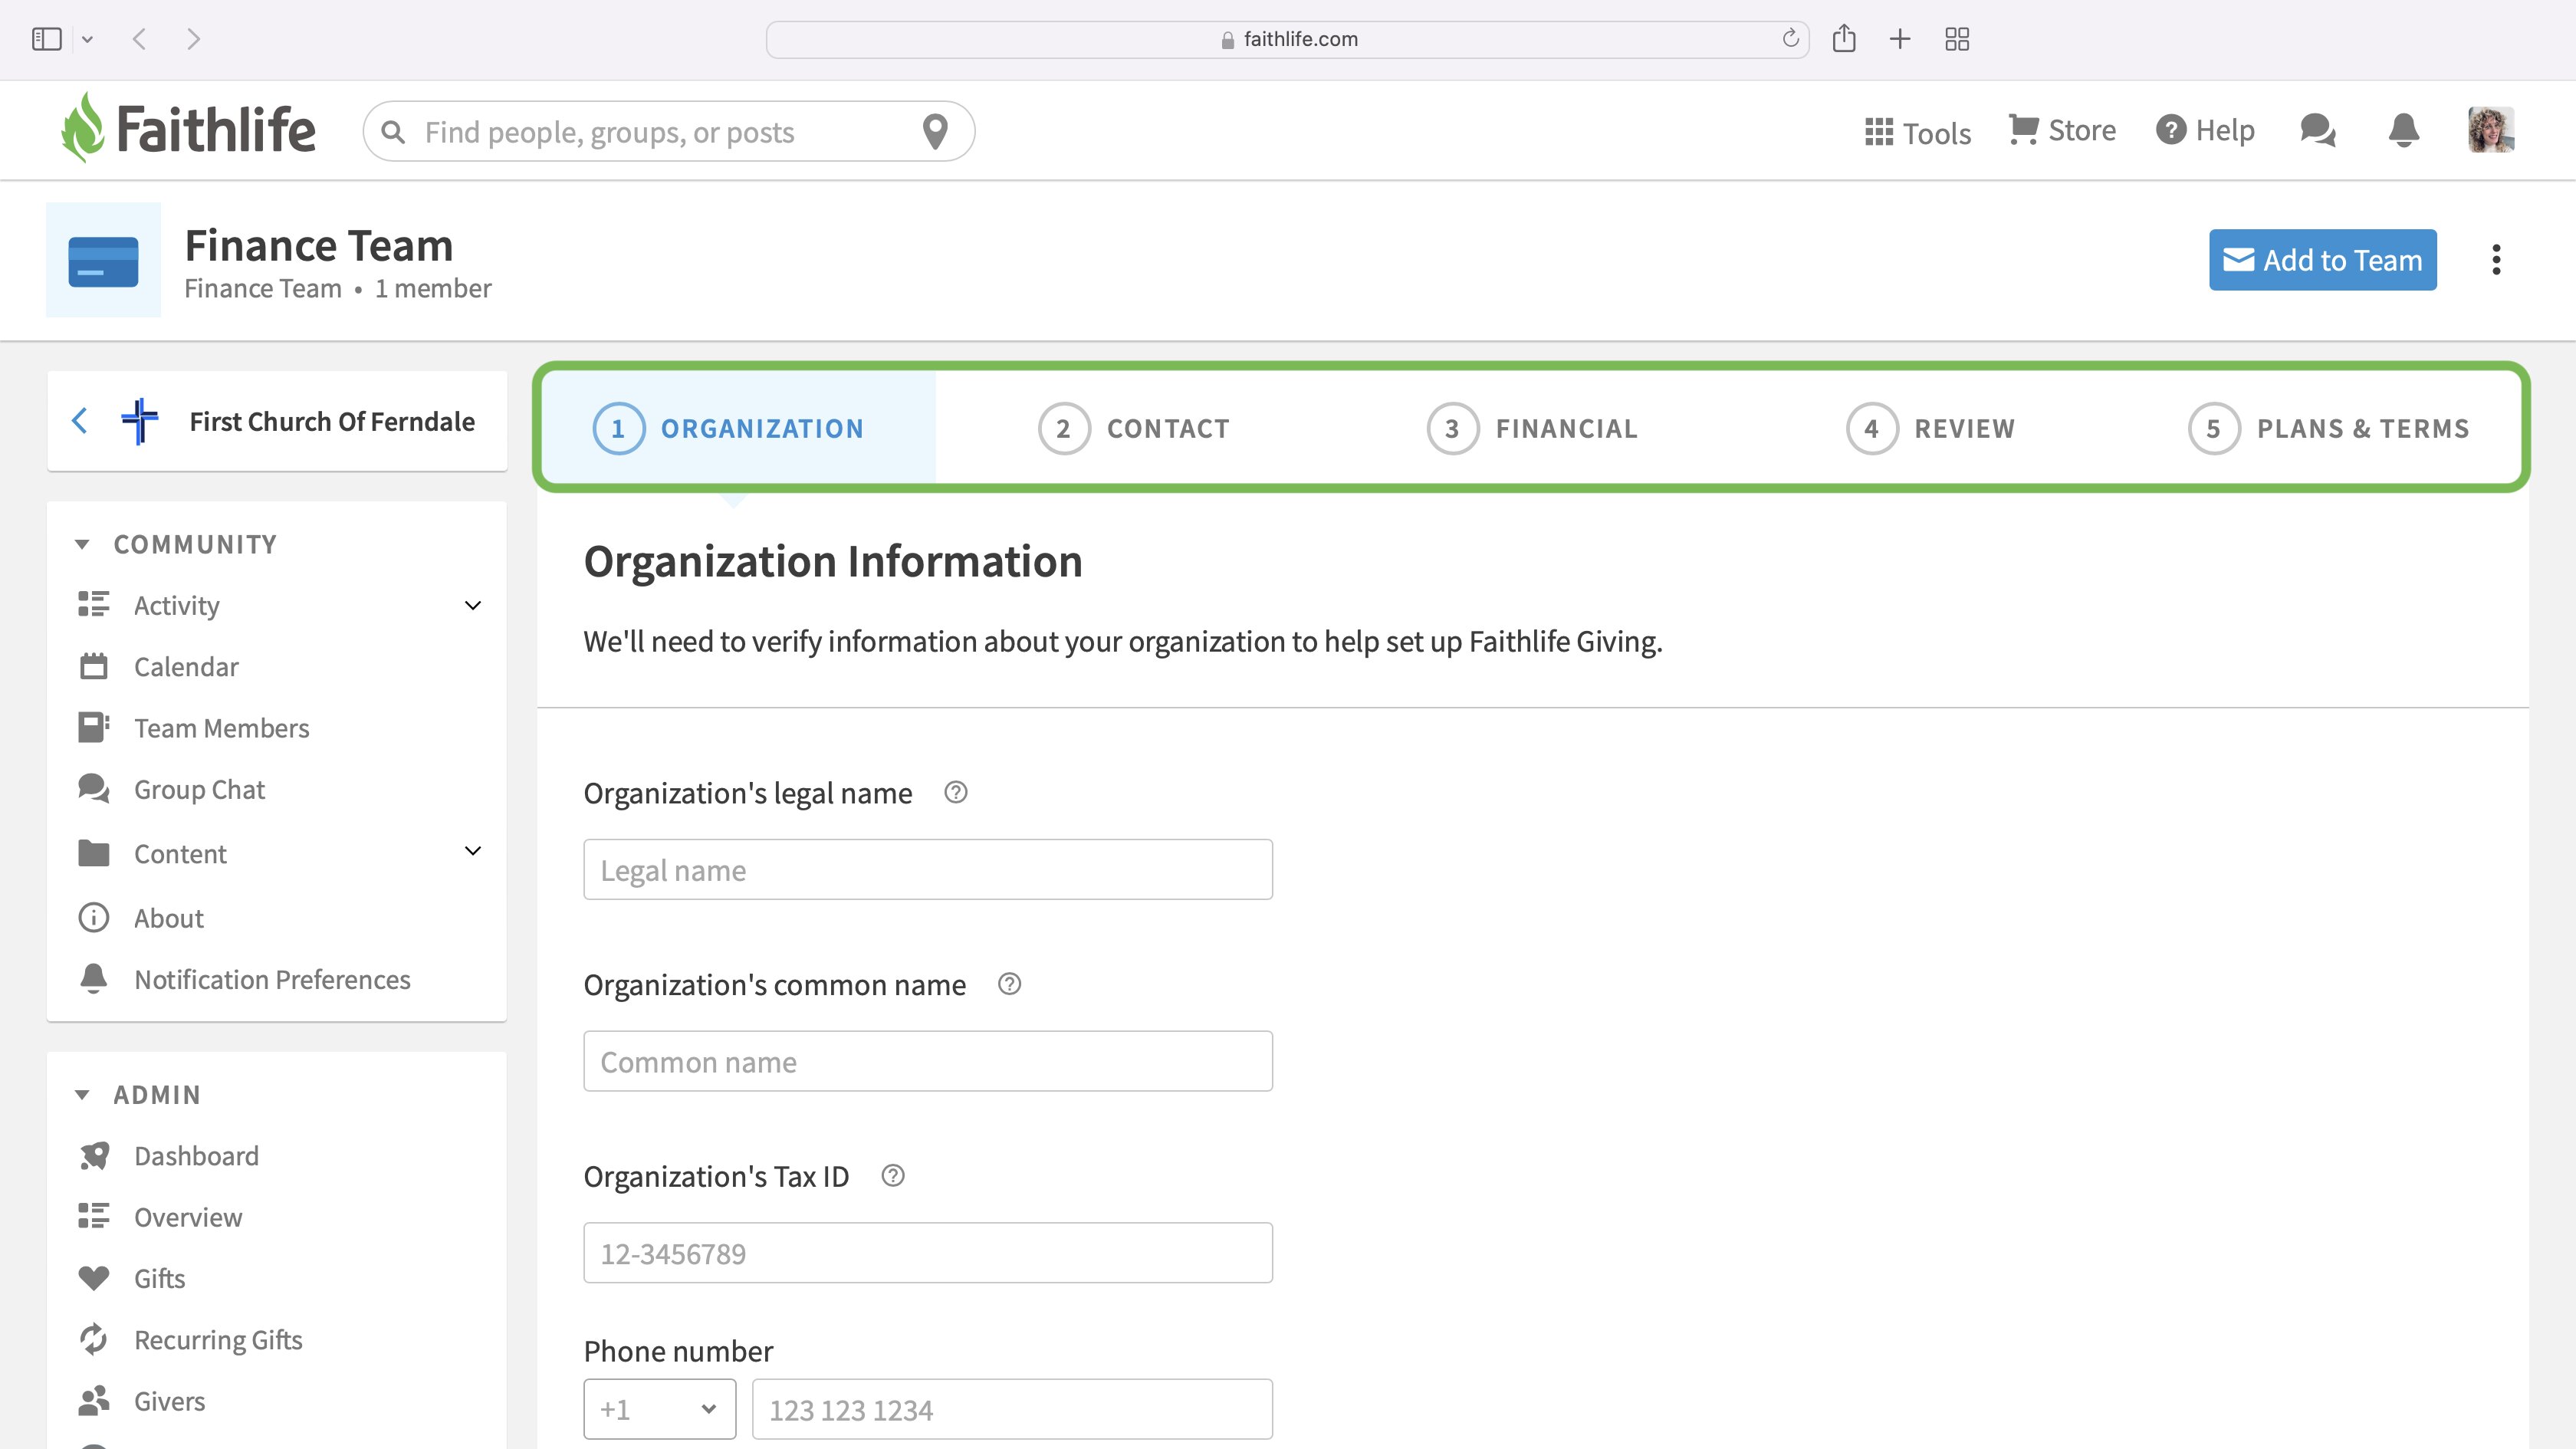Open the browser sidebar options chevron
The image size is (2576, 1449).
coord(87,39)
